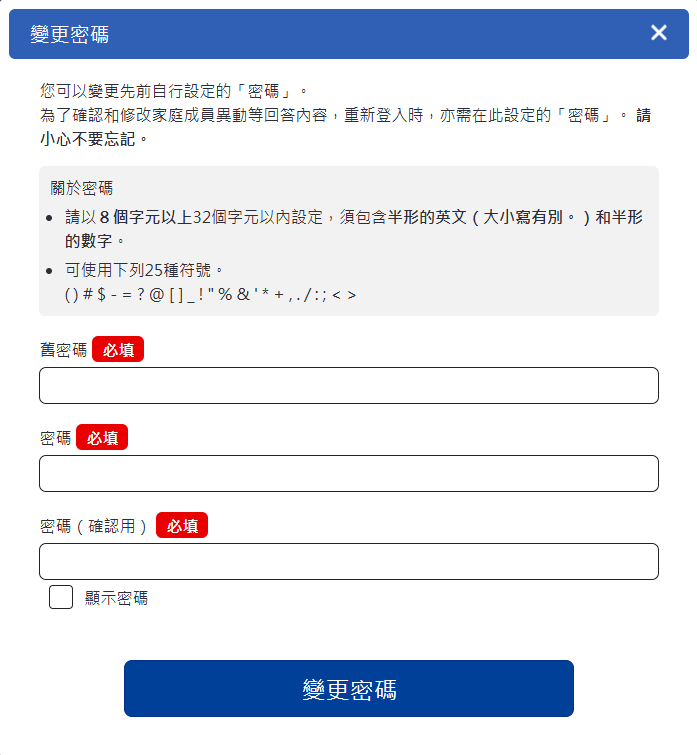Screen dimensions: 697x755
Task: Click the 密碼（確認用）field label
Action: coord(94,526)
